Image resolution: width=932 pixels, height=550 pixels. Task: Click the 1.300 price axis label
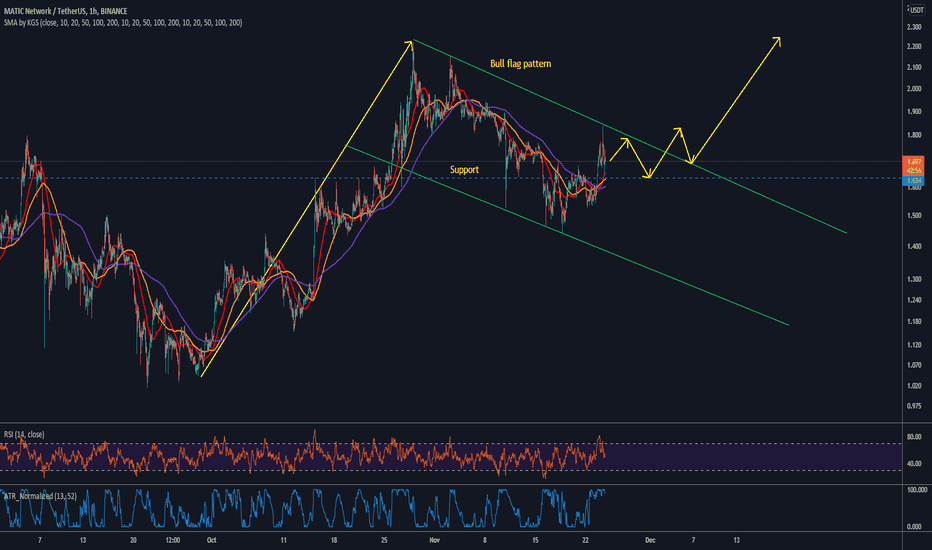tap(914, 279)
